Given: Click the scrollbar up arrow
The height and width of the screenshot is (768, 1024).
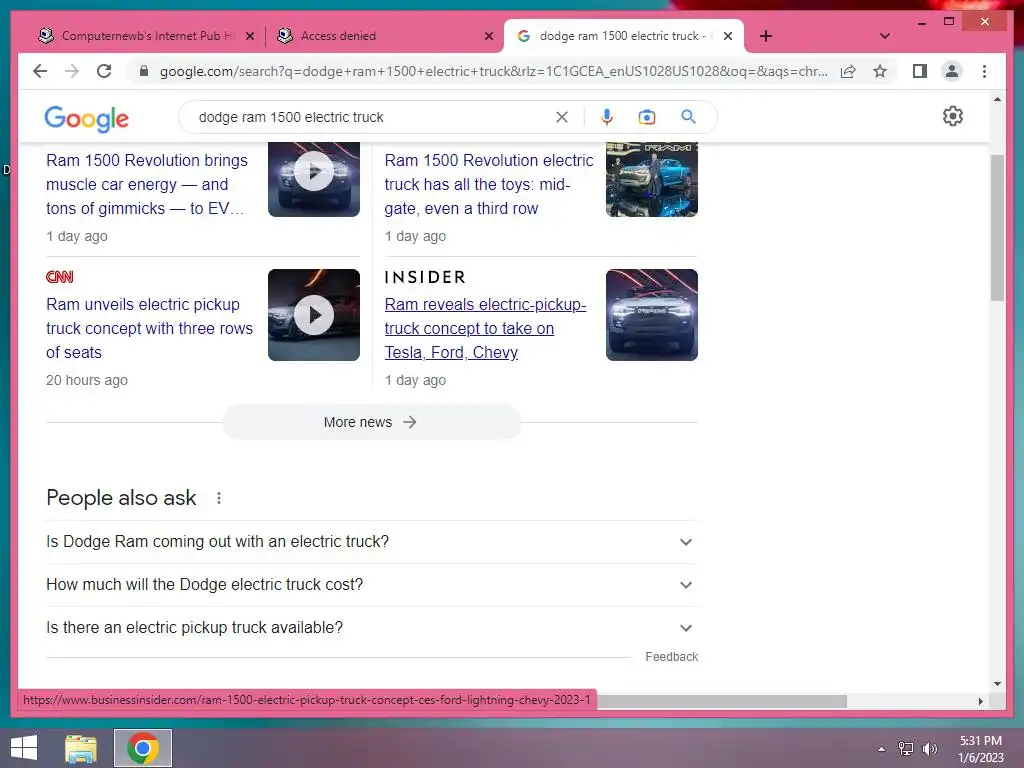Looking at the screenshot, I should [997, 100].
